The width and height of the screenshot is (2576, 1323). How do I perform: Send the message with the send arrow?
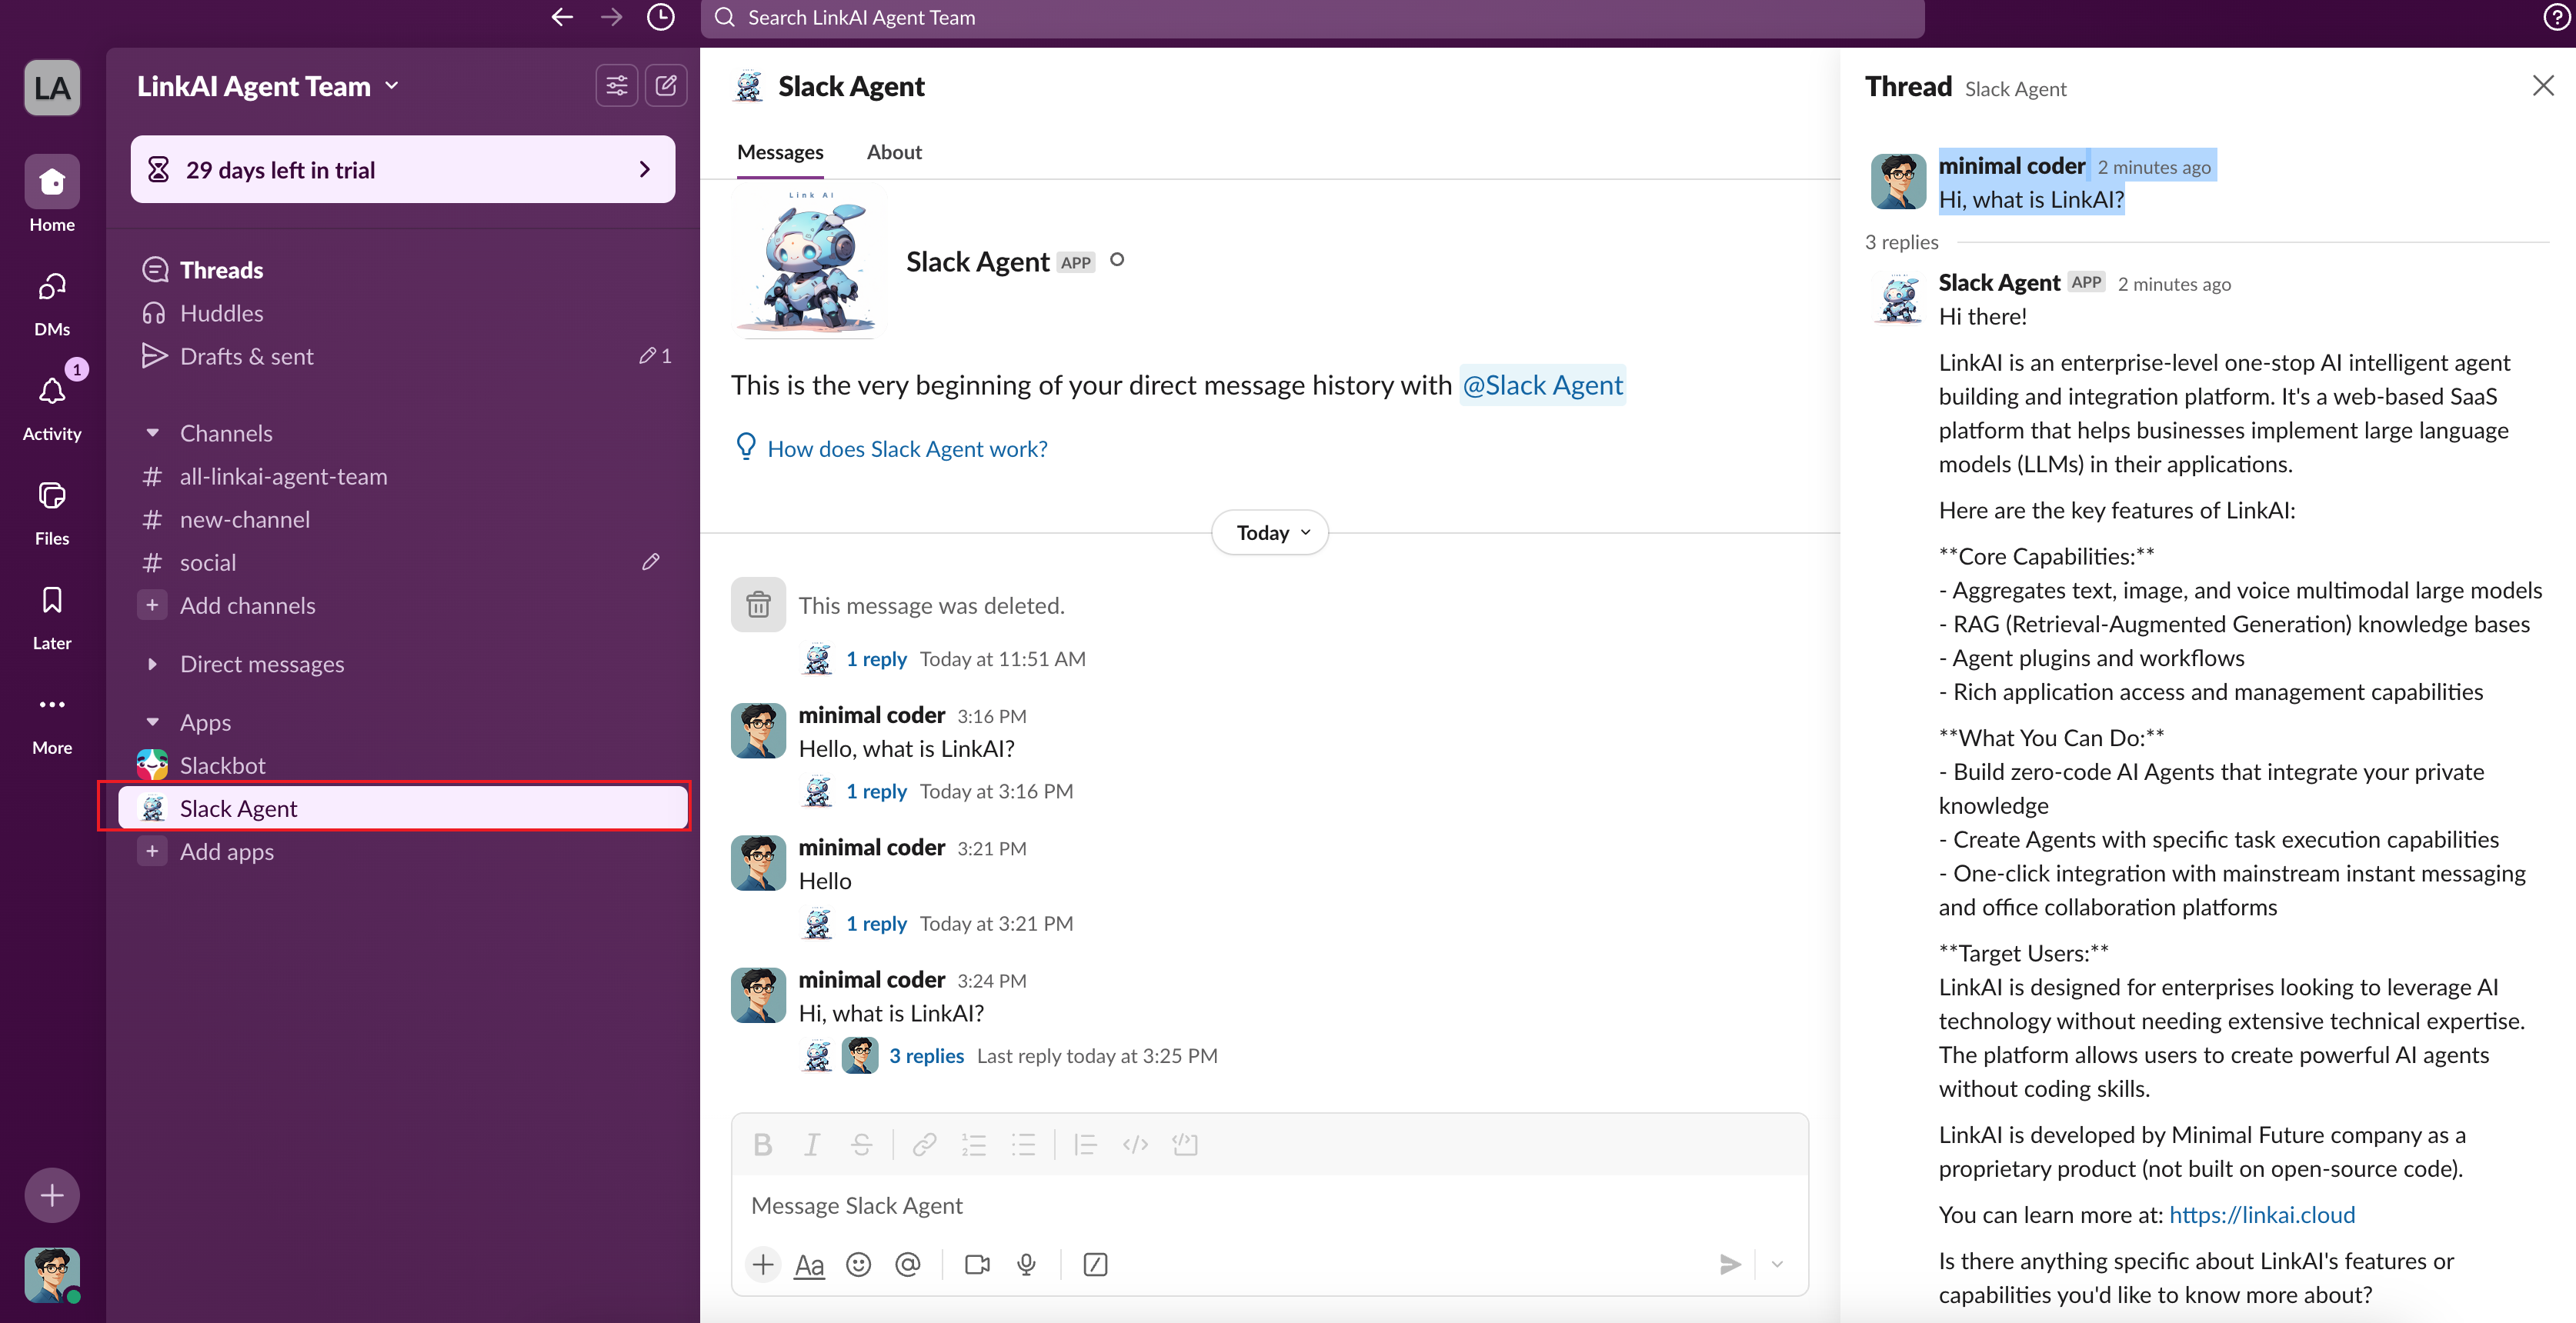1730,1265
